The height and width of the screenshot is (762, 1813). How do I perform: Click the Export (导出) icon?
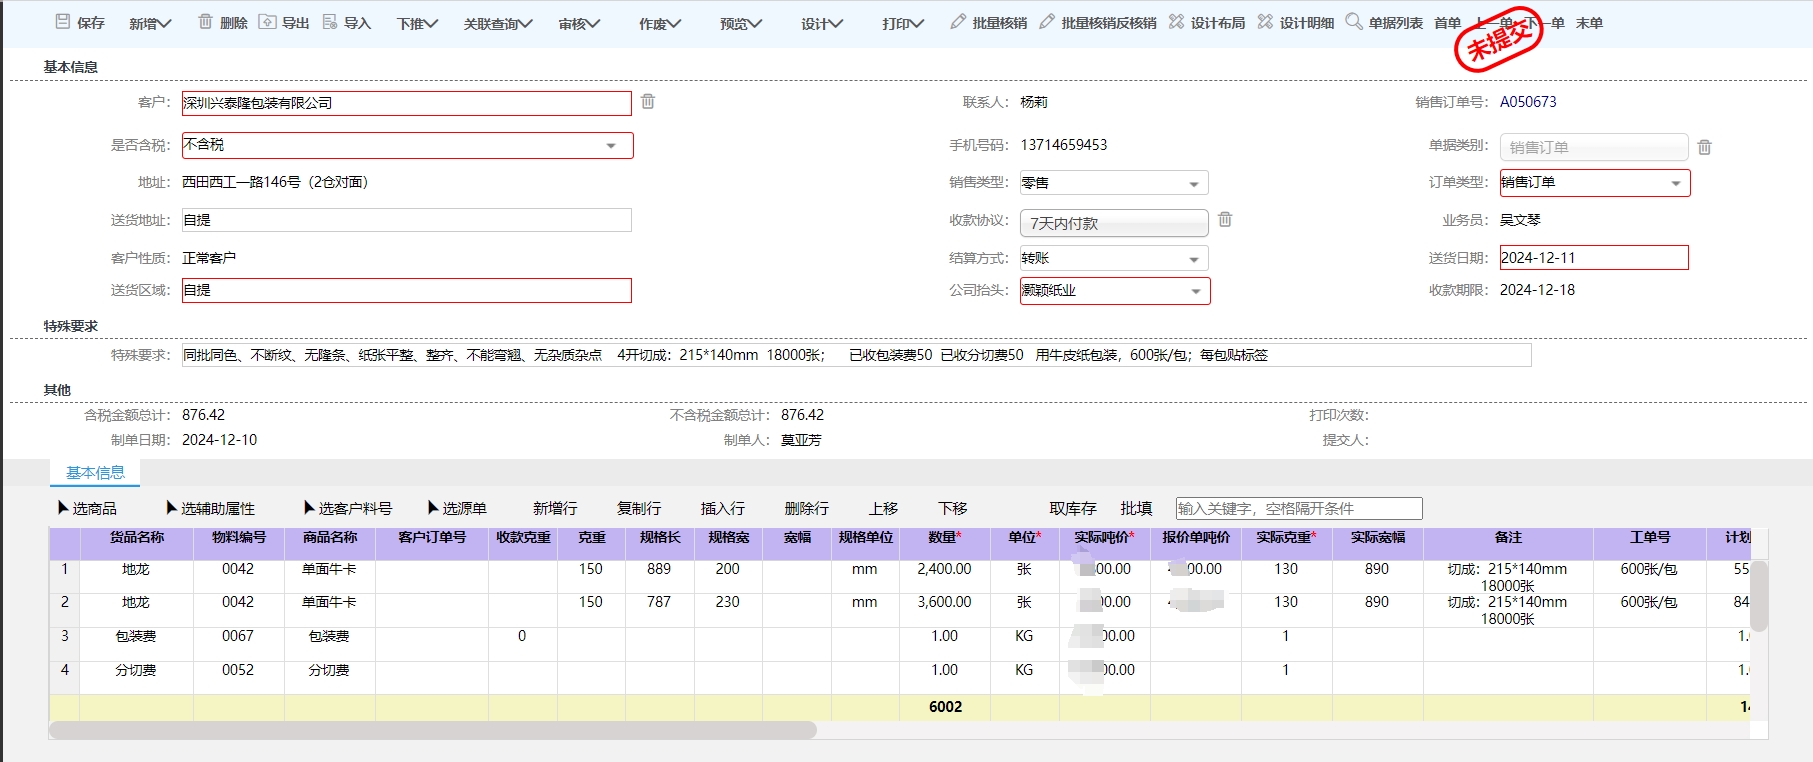click(x=267, y=22)
